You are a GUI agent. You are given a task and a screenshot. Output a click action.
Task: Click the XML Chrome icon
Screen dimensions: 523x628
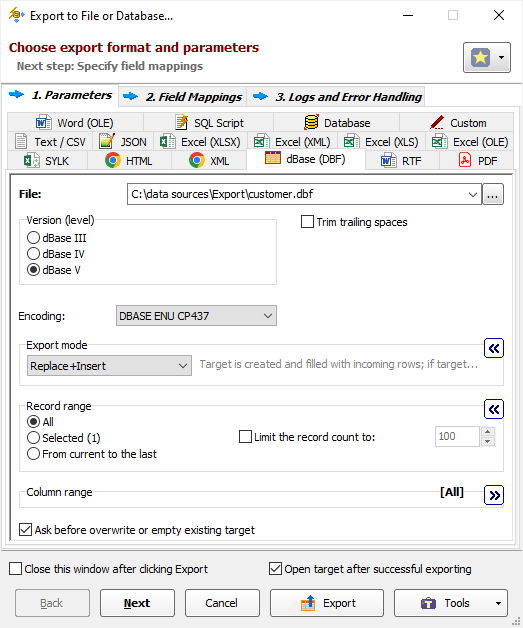tap(197, 160)
